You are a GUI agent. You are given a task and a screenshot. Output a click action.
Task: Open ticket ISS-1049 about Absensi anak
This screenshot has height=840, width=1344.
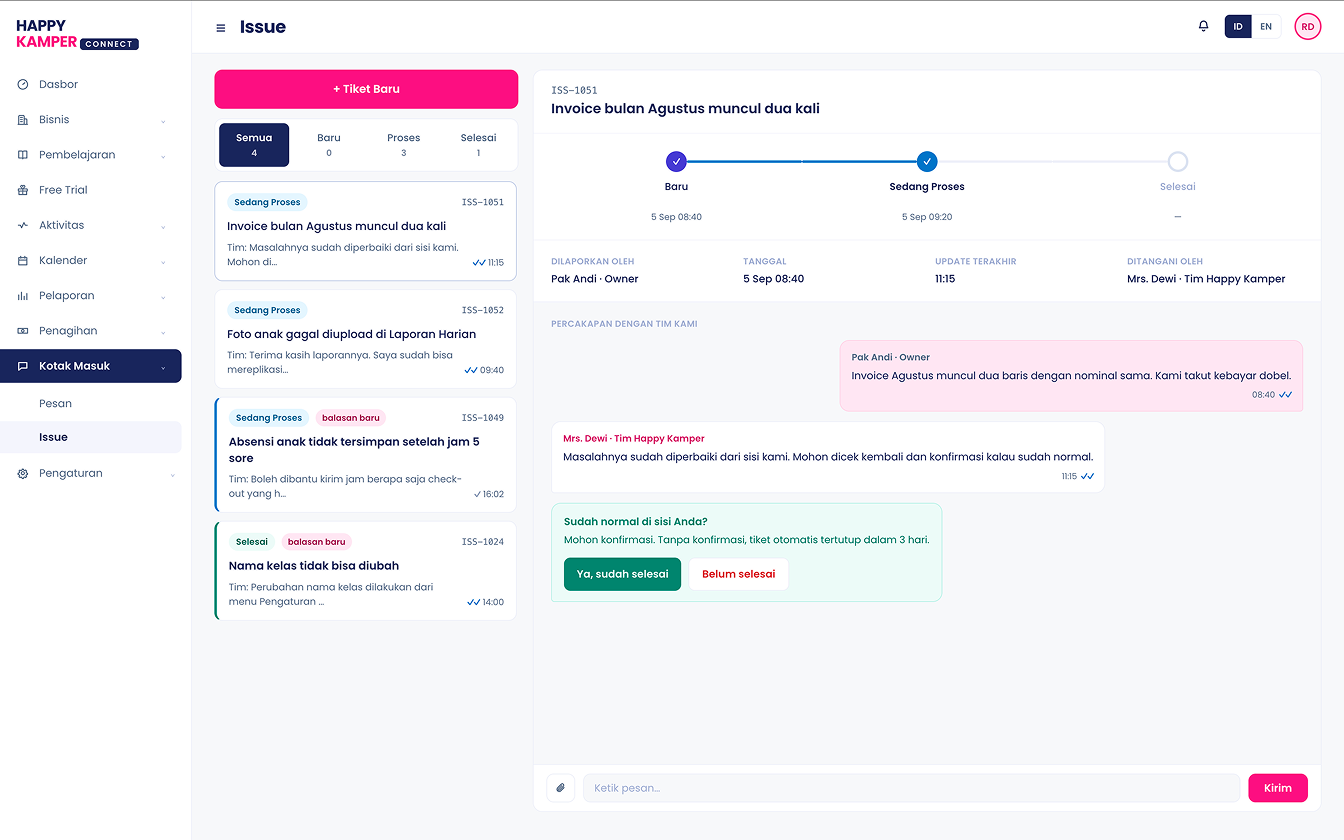[365, 455]
